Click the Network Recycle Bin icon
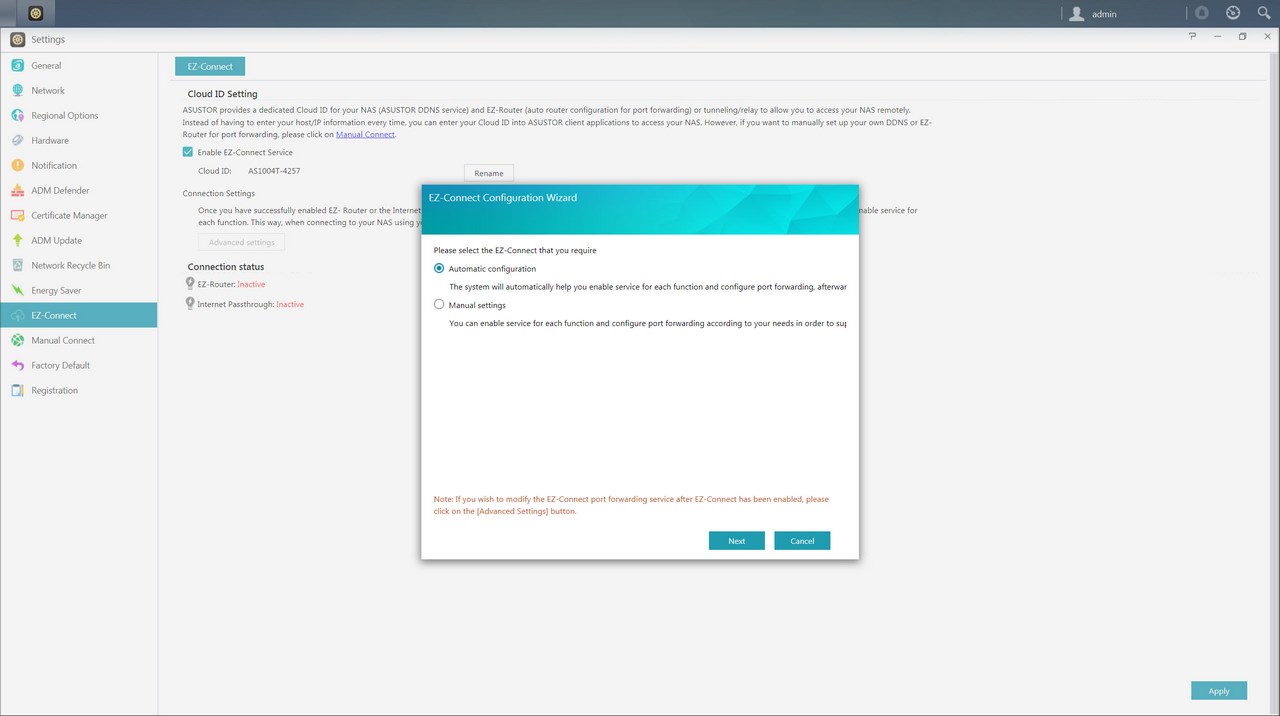This screenshot has width=1280, height=716. point(17,265)
